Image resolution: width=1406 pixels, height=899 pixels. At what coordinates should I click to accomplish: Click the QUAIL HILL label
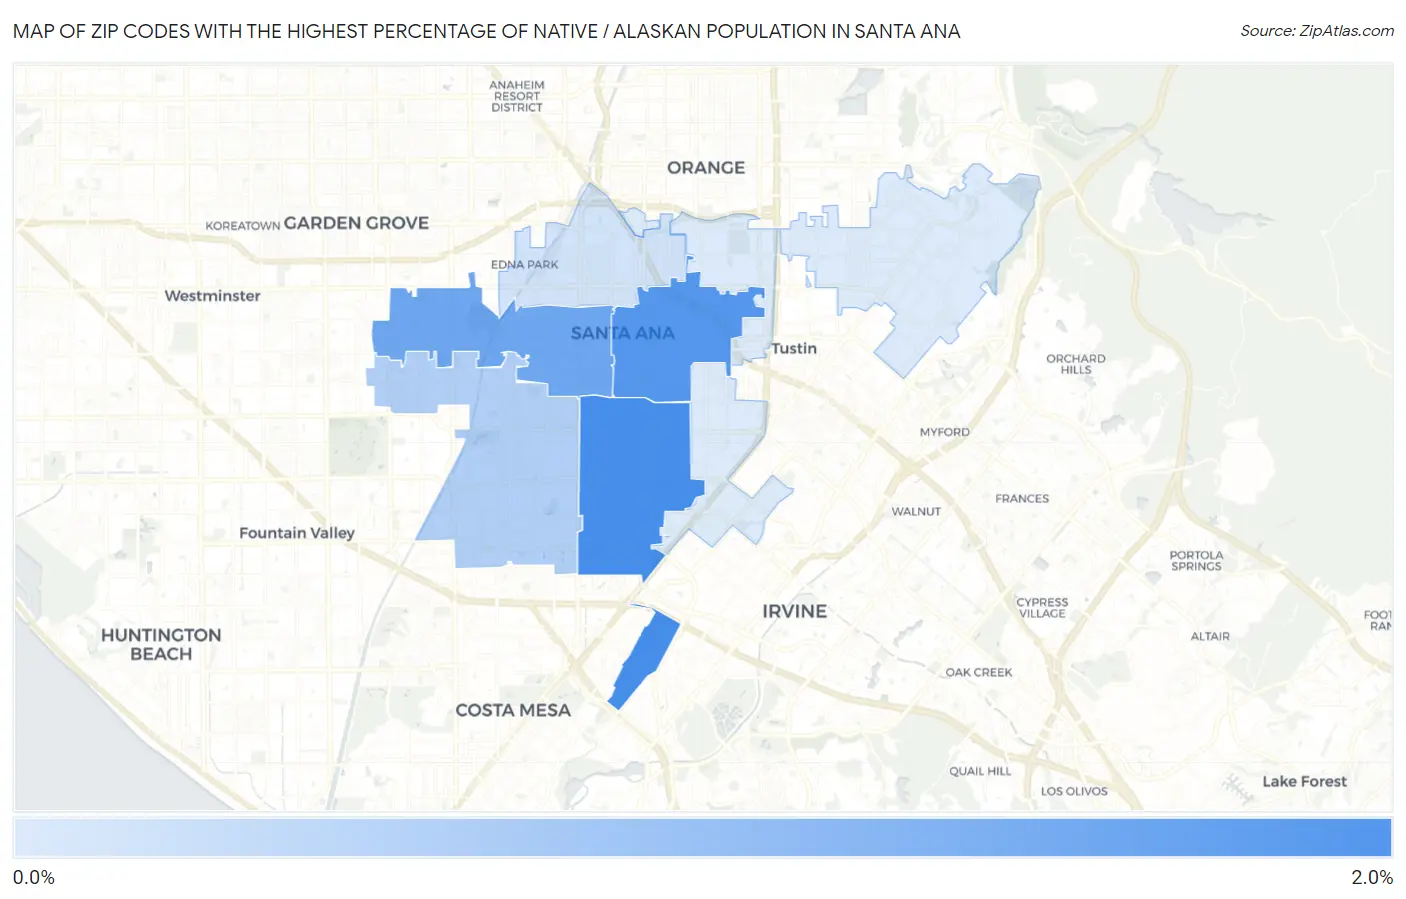point(980,771)
